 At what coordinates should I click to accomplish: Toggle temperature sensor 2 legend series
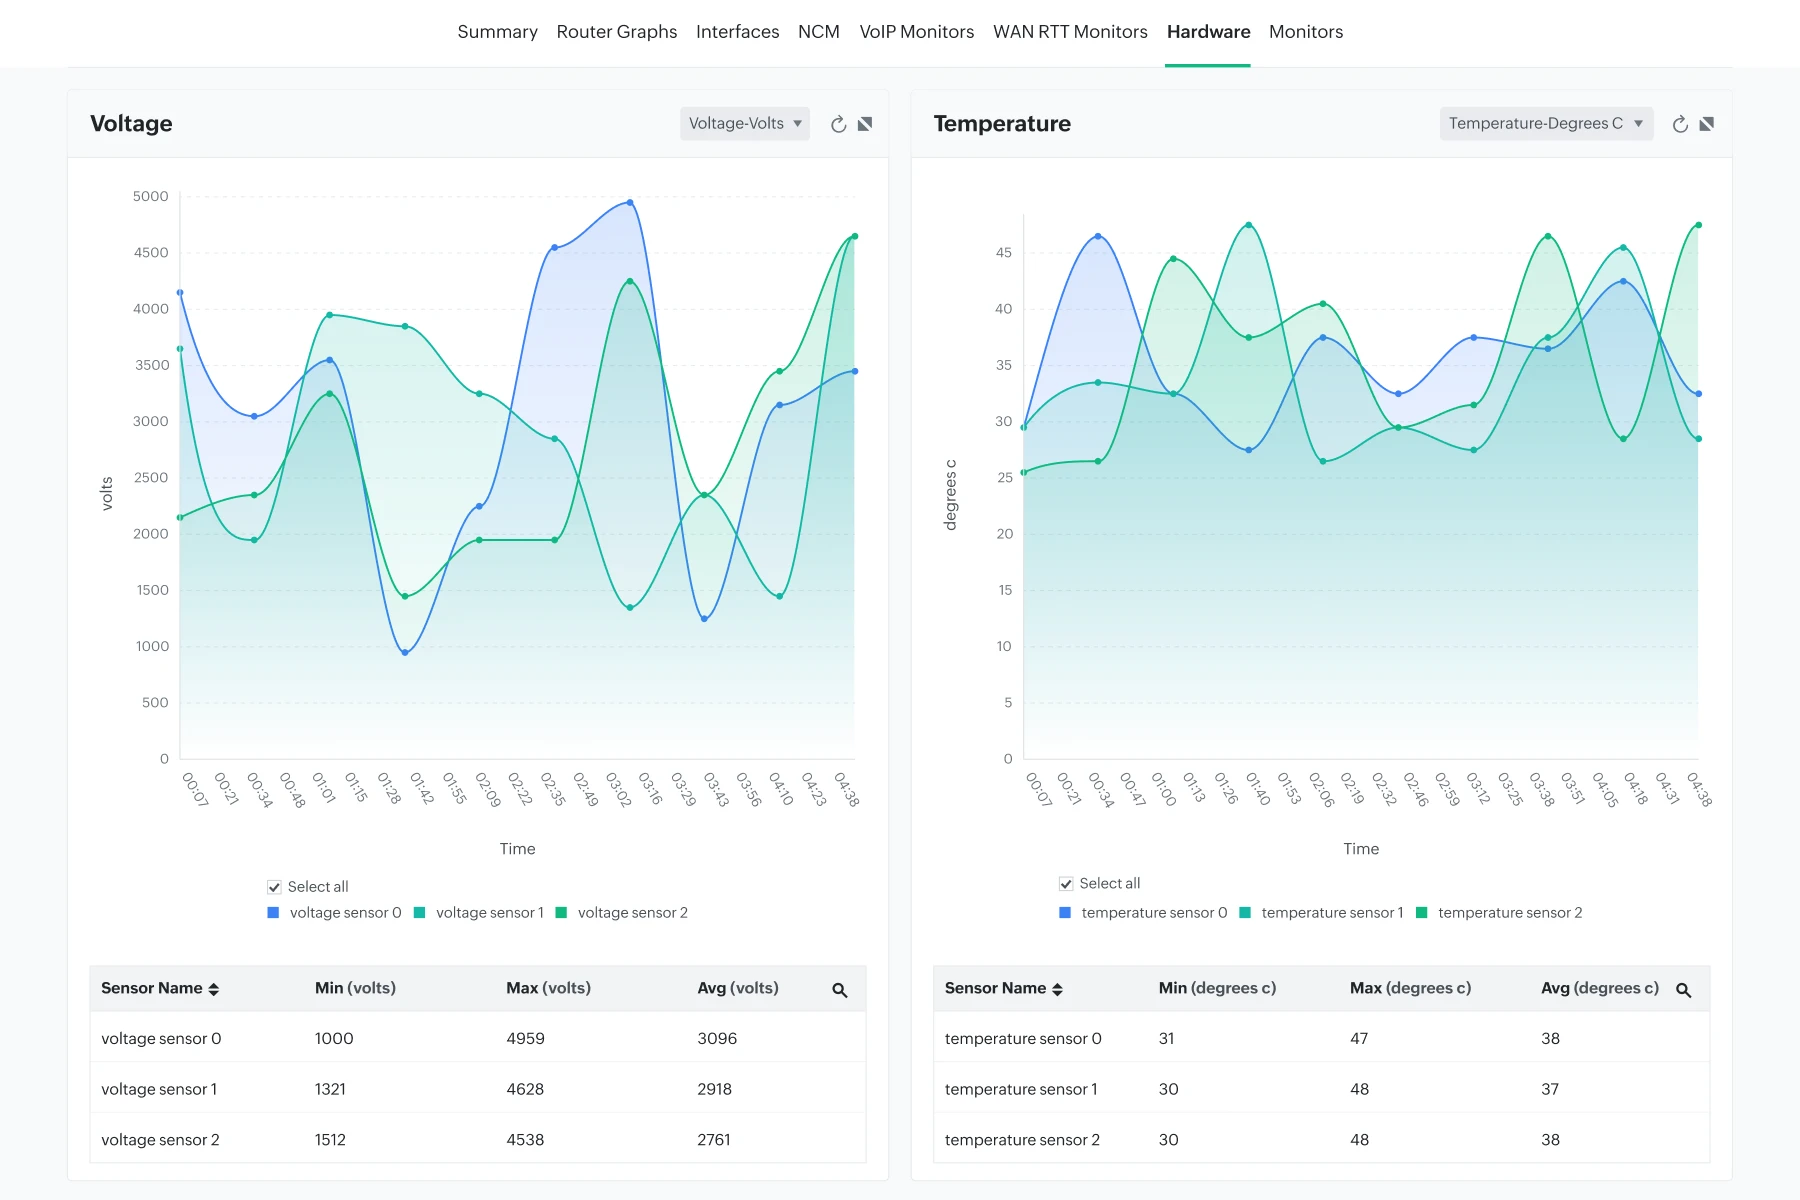[1499, 913]
